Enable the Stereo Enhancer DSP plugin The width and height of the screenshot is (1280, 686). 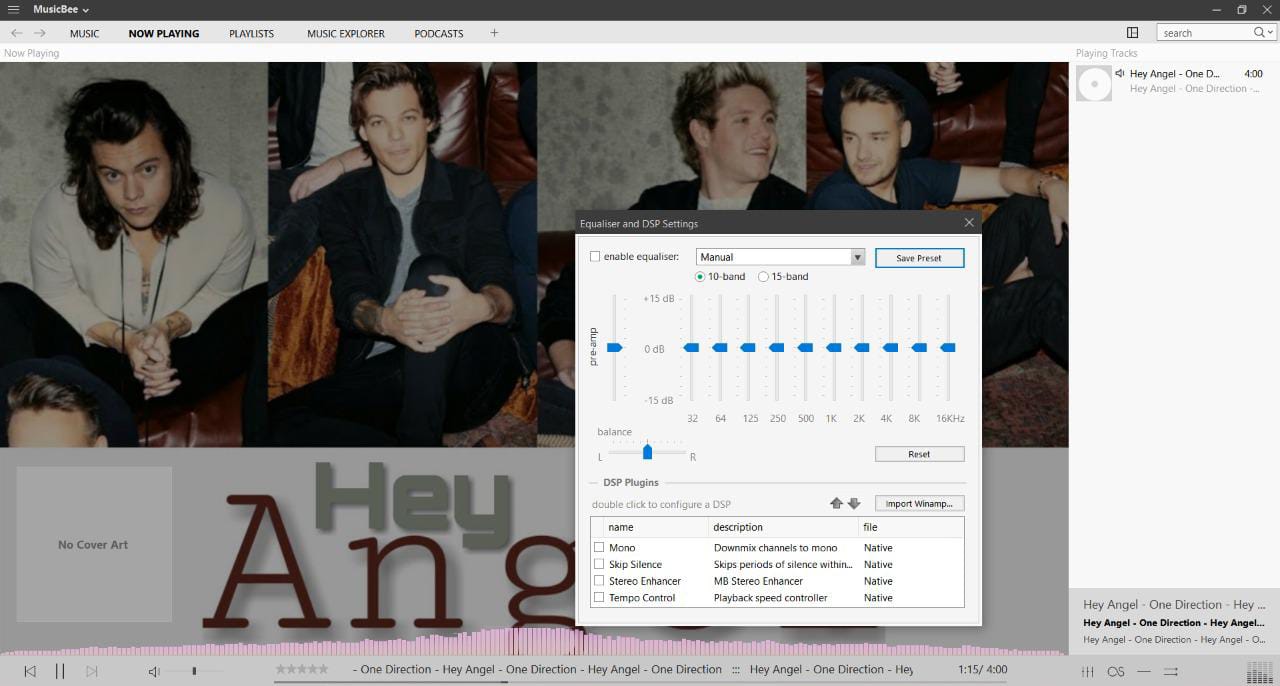click(599, 581)
